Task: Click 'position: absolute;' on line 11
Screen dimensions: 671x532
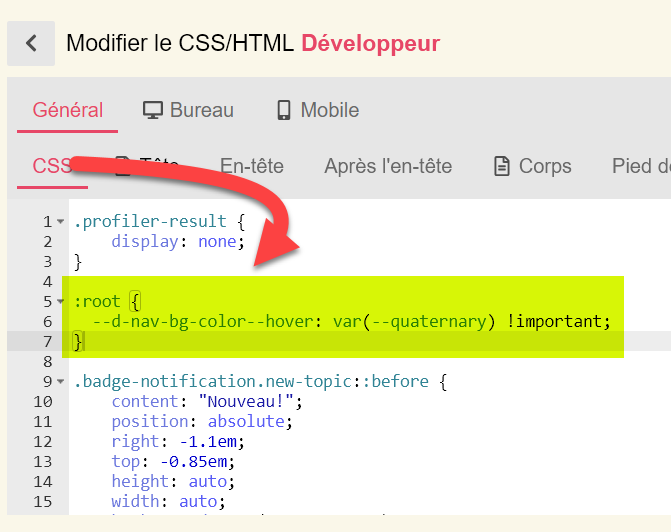Action: tap(202, 421)
